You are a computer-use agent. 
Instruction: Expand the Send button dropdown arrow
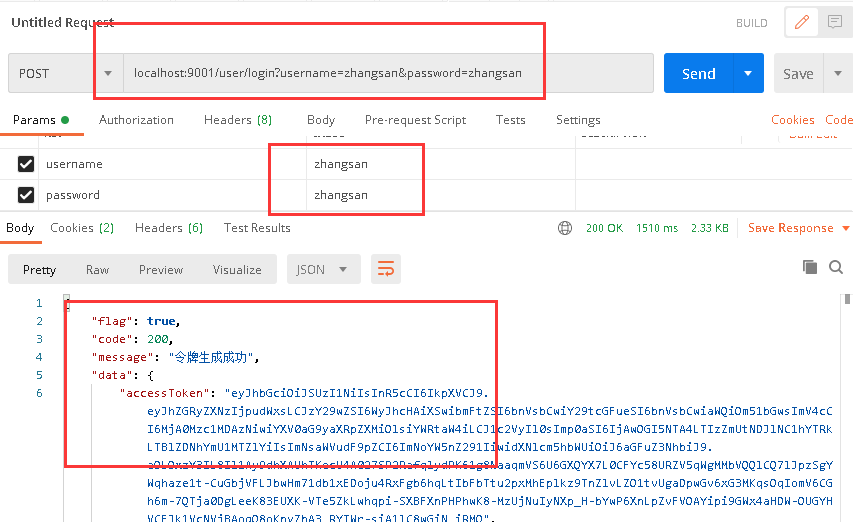pos(748,73)
